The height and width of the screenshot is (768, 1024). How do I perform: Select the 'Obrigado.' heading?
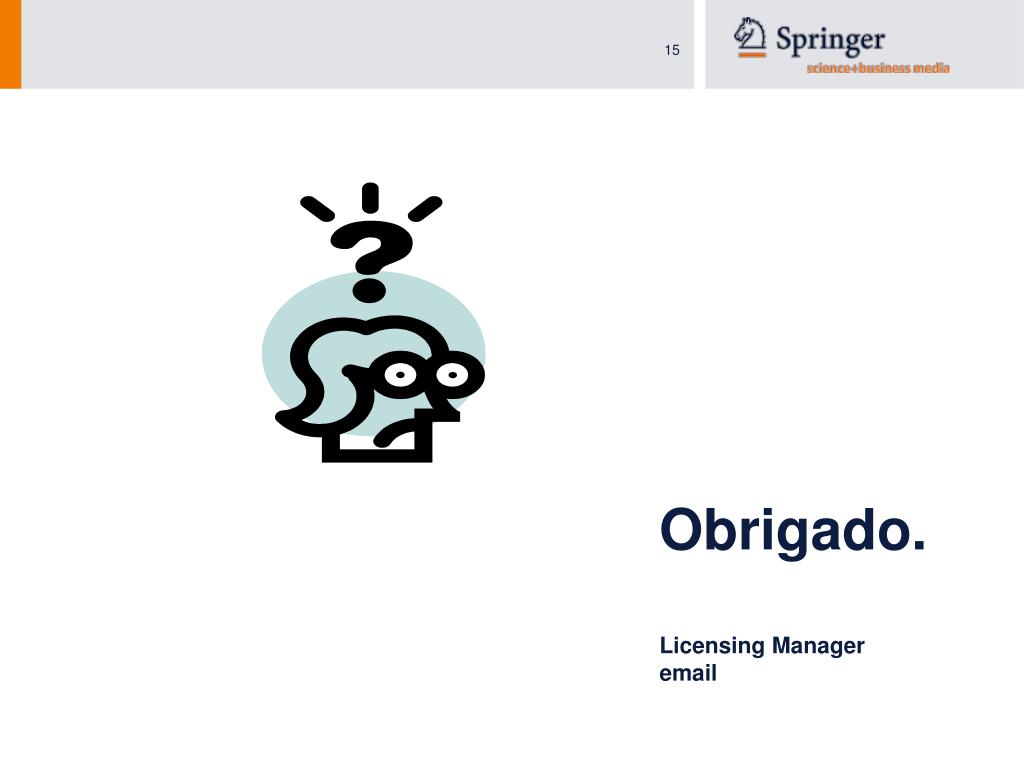(793, 532)
